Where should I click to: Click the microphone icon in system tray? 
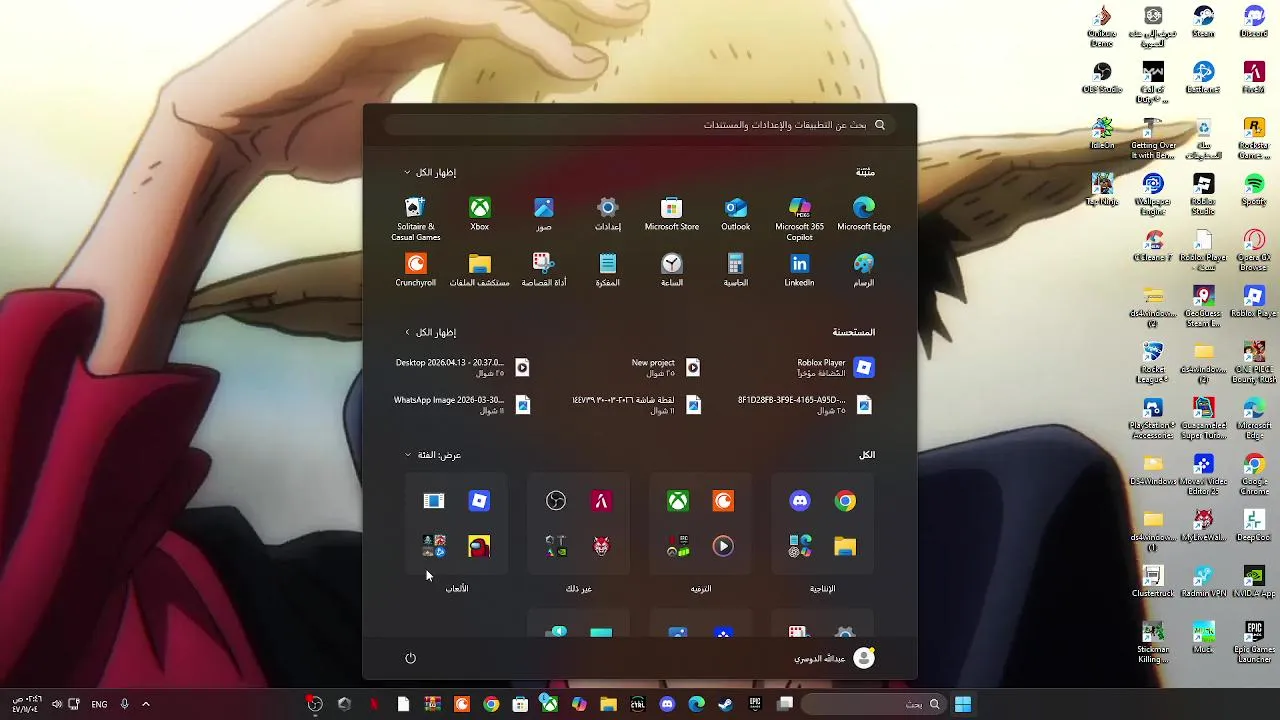click(x=124, y=704)
